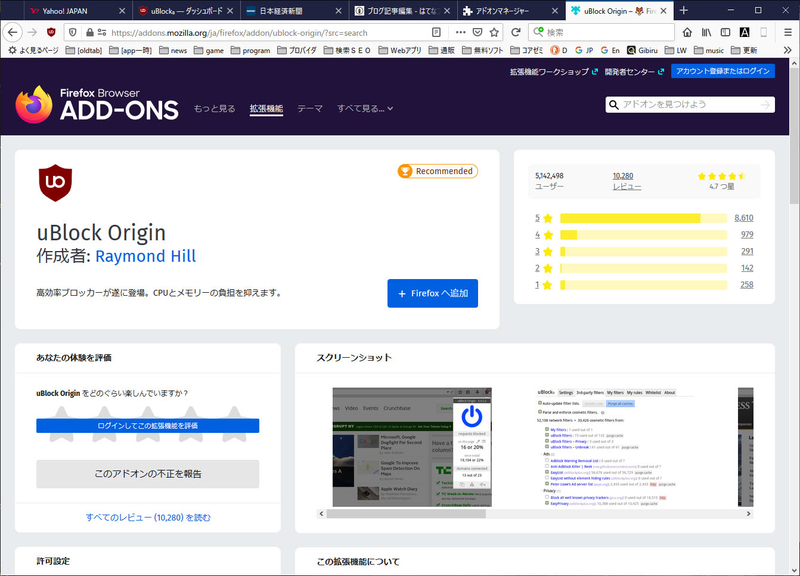Close the 日本経済新聞 tab

point(339,11)
